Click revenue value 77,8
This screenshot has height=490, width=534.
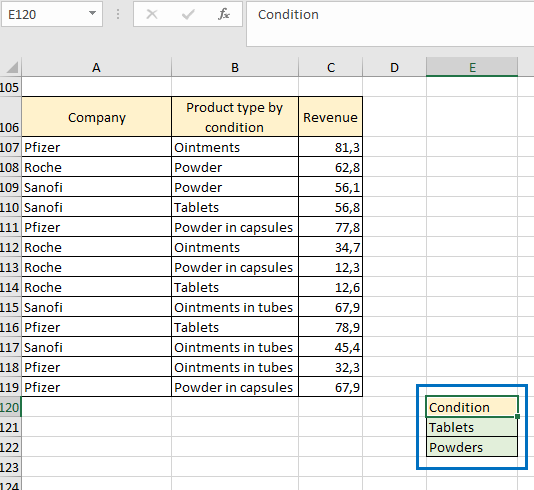[330, 227]
